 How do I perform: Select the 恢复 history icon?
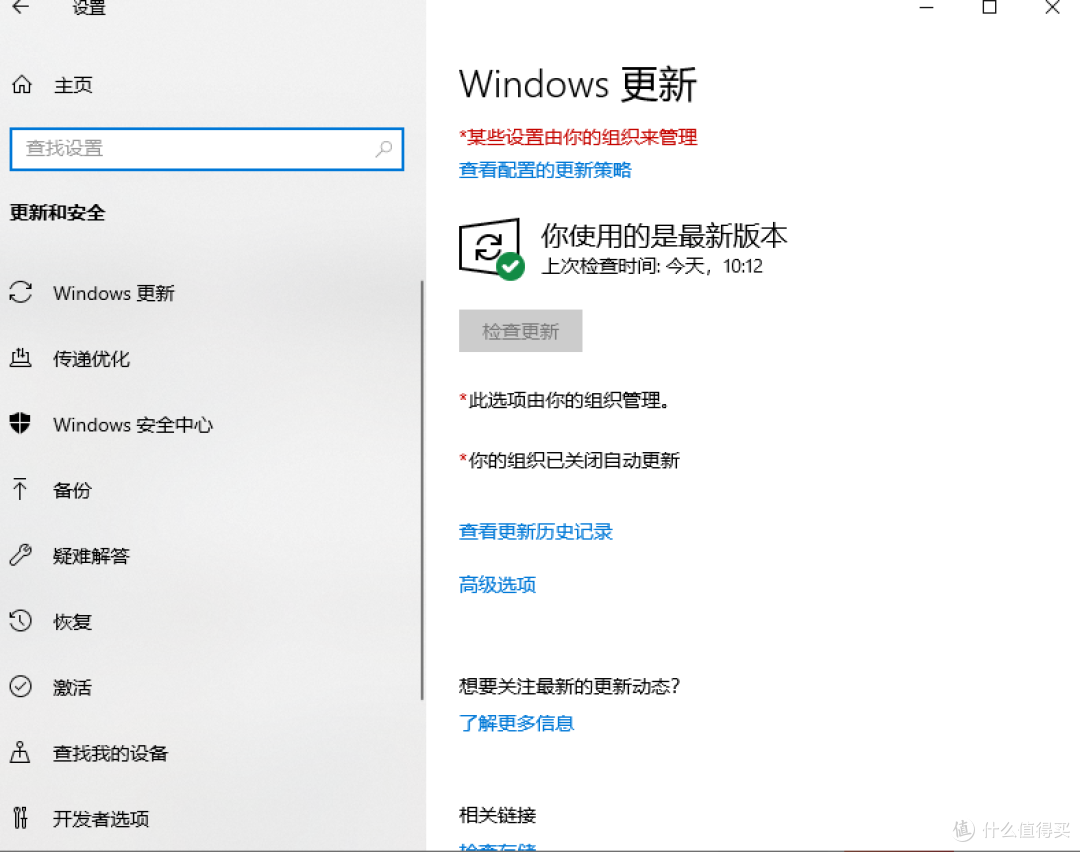click(x=21, y=621)
